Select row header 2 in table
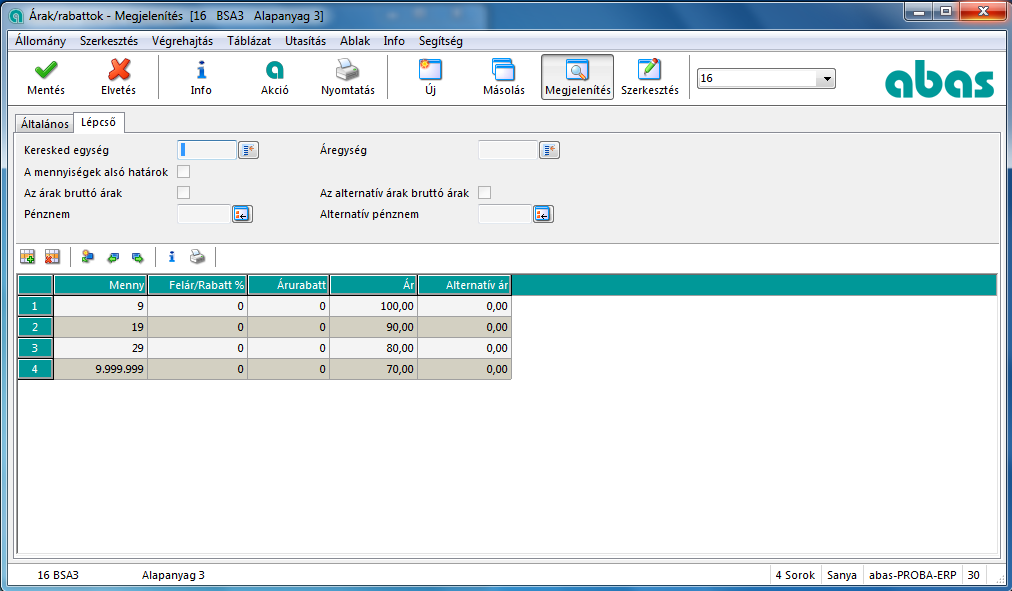This screenshot has width=1012, height=591. 35,327
